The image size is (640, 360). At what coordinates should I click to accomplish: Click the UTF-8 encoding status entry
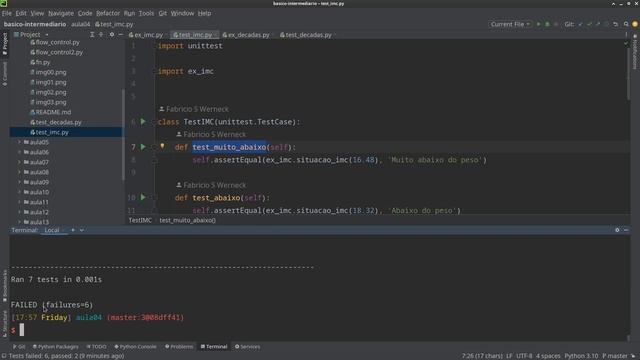(x=524, y=356)
